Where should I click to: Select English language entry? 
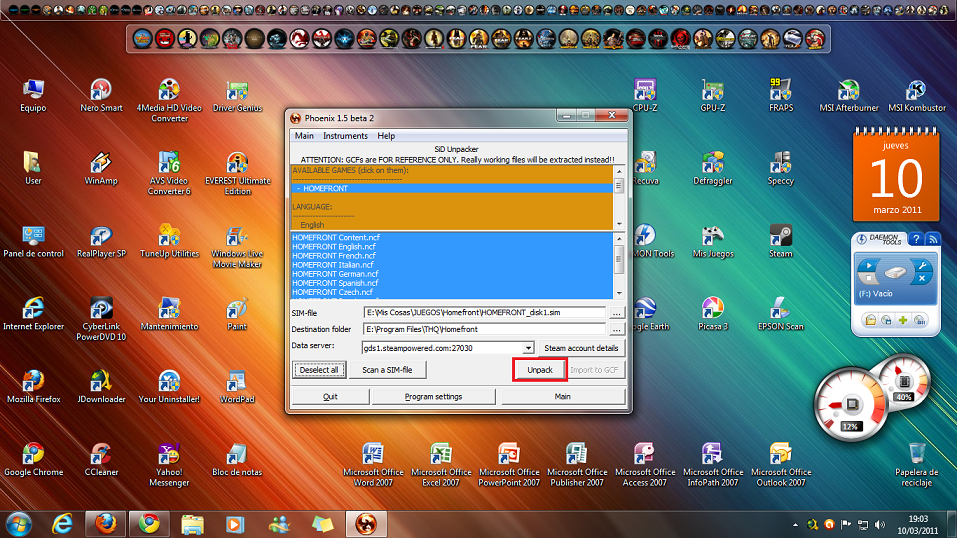click(x=312, y=225)
